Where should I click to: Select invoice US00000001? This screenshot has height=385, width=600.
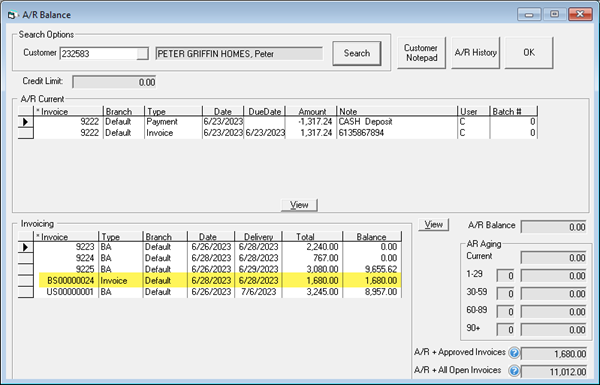66,292
